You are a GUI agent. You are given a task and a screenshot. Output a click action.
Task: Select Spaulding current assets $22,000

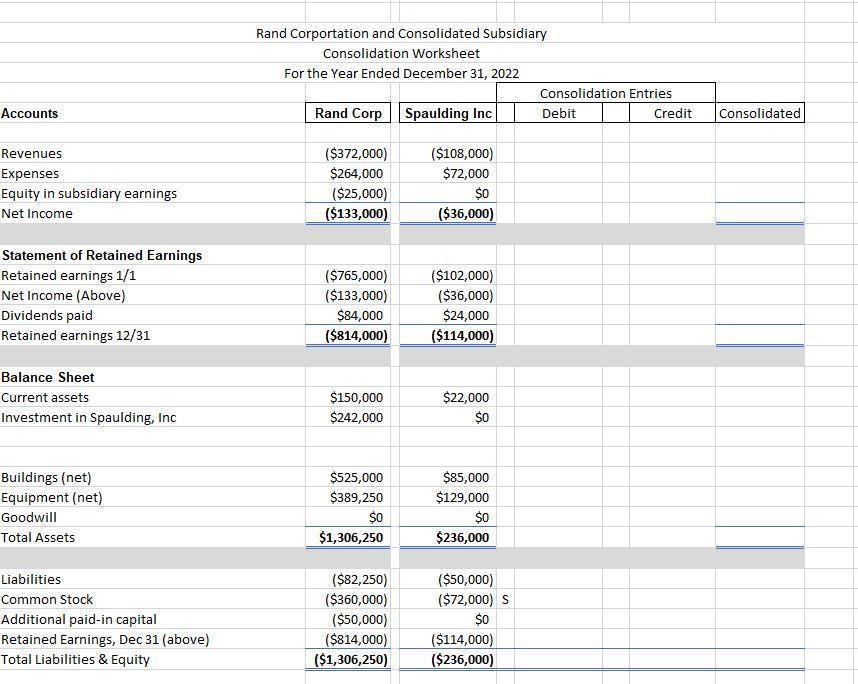tap(466, 398)
